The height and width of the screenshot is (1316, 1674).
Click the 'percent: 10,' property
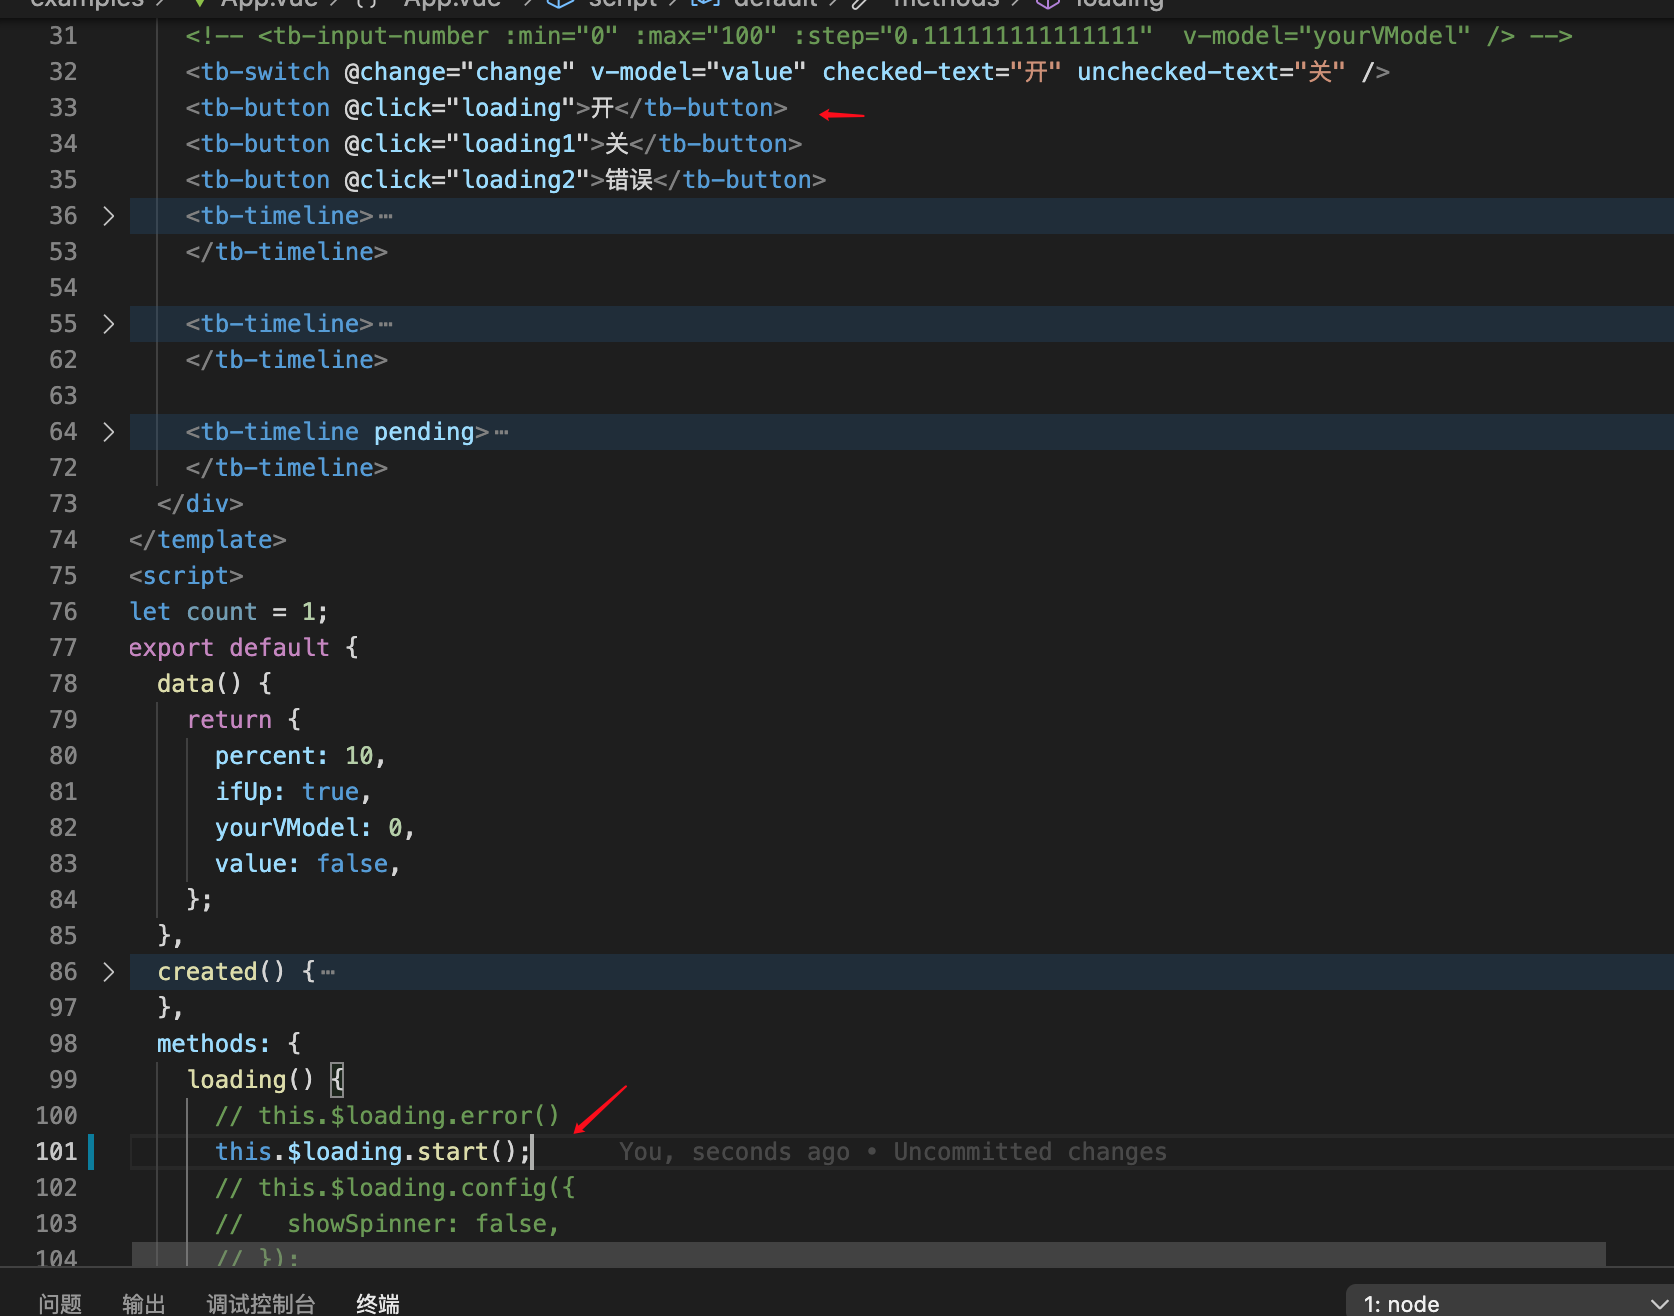[x=300, y=756]
